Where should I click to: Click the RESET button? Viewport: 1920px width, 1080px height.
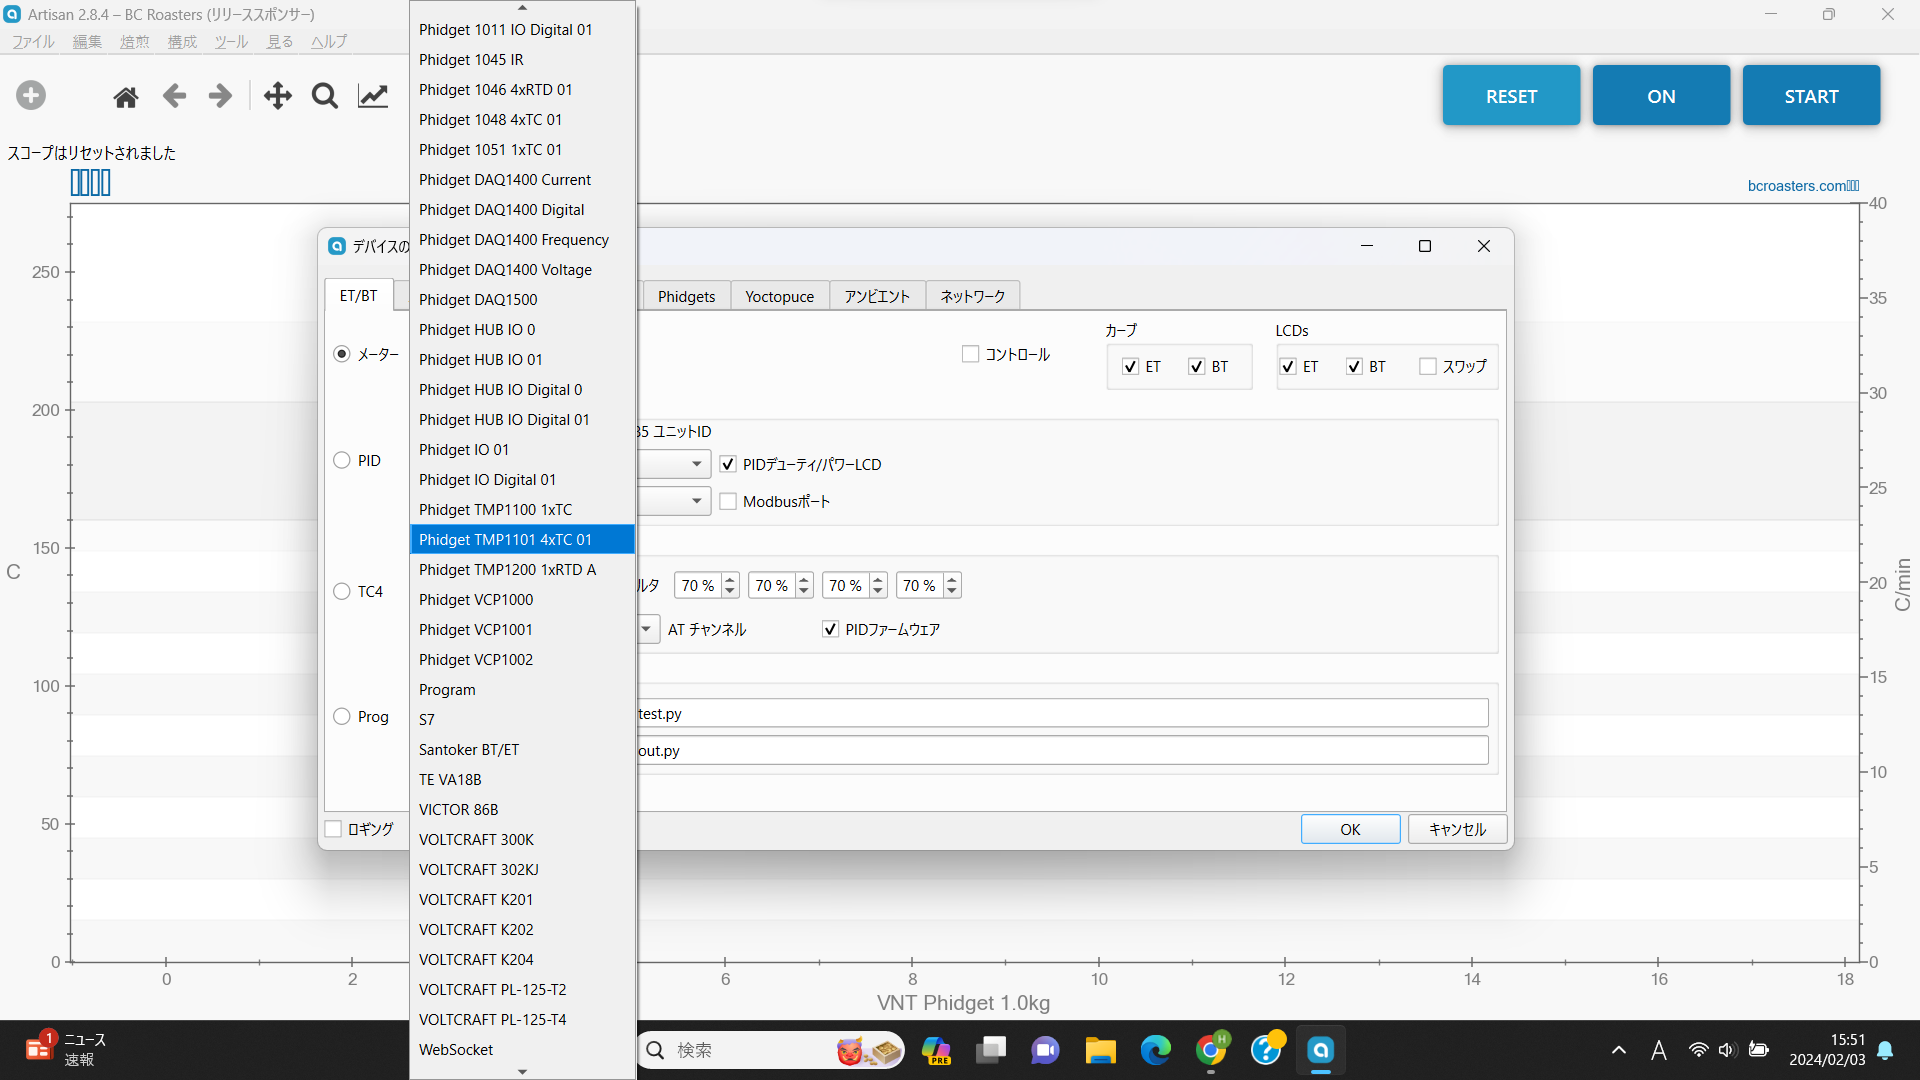click(1511, 96)
